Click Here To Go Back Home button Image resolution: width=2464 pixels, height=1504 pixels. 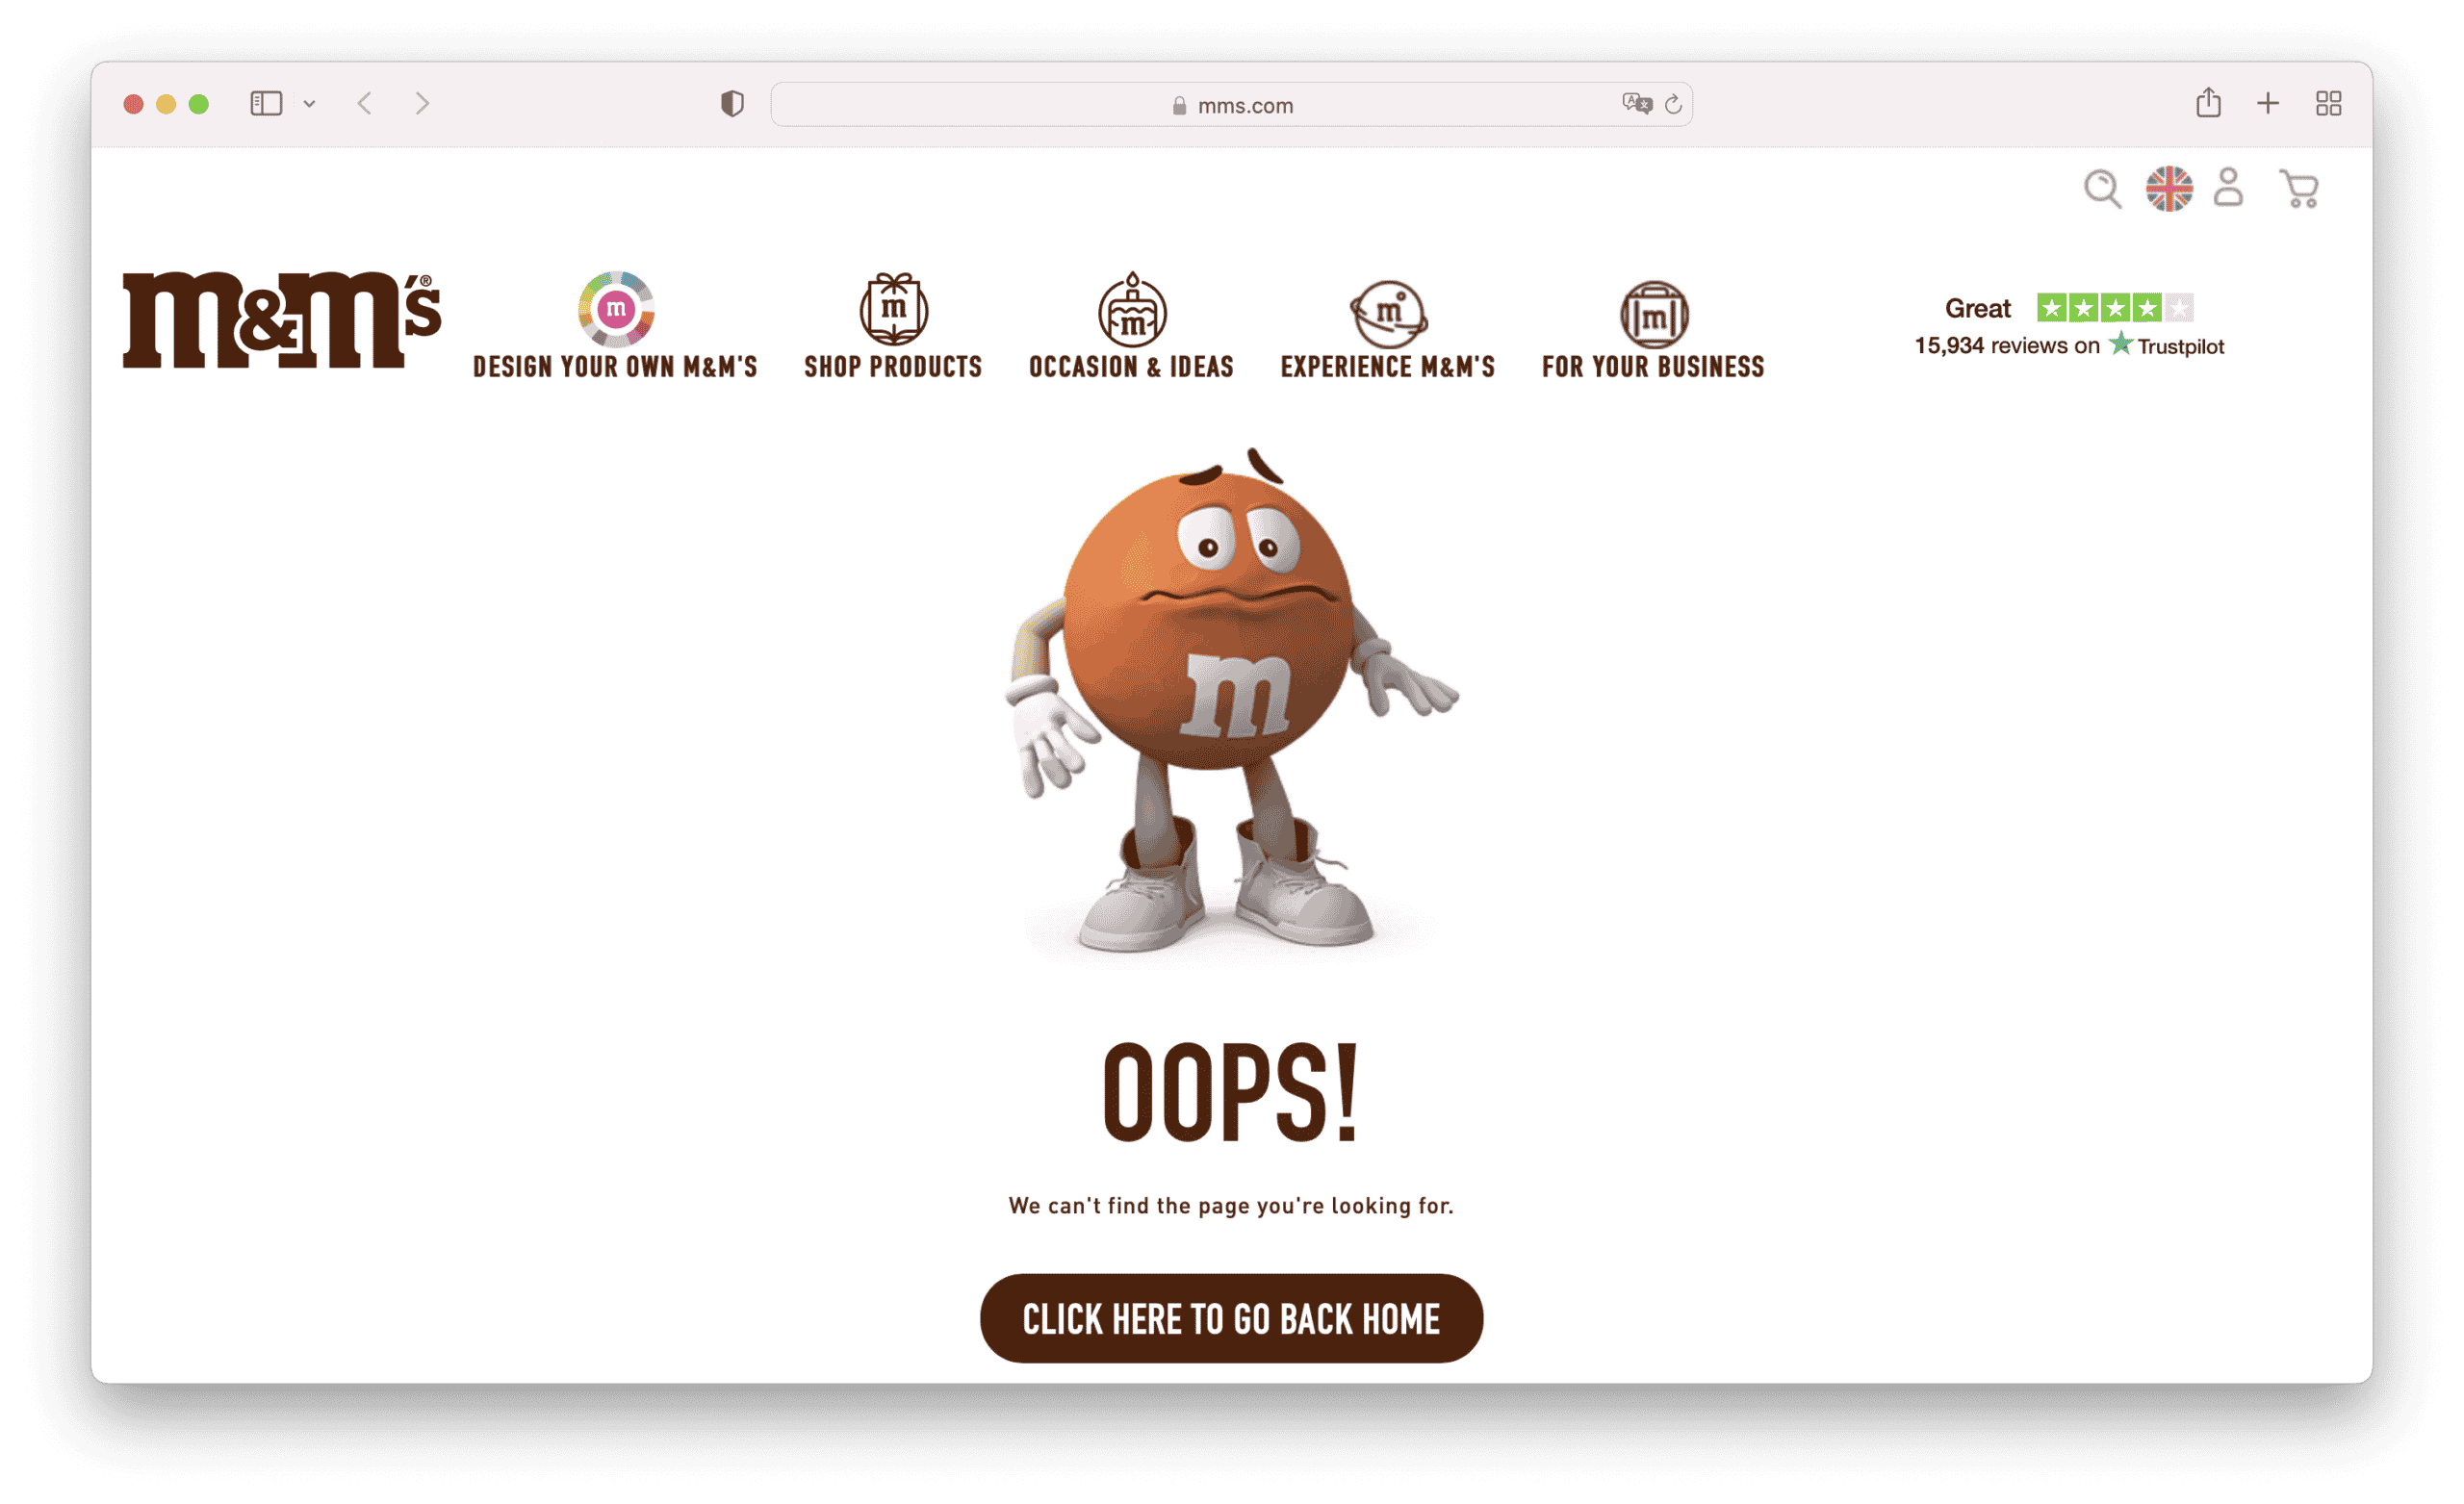tap(1231, 1318)
